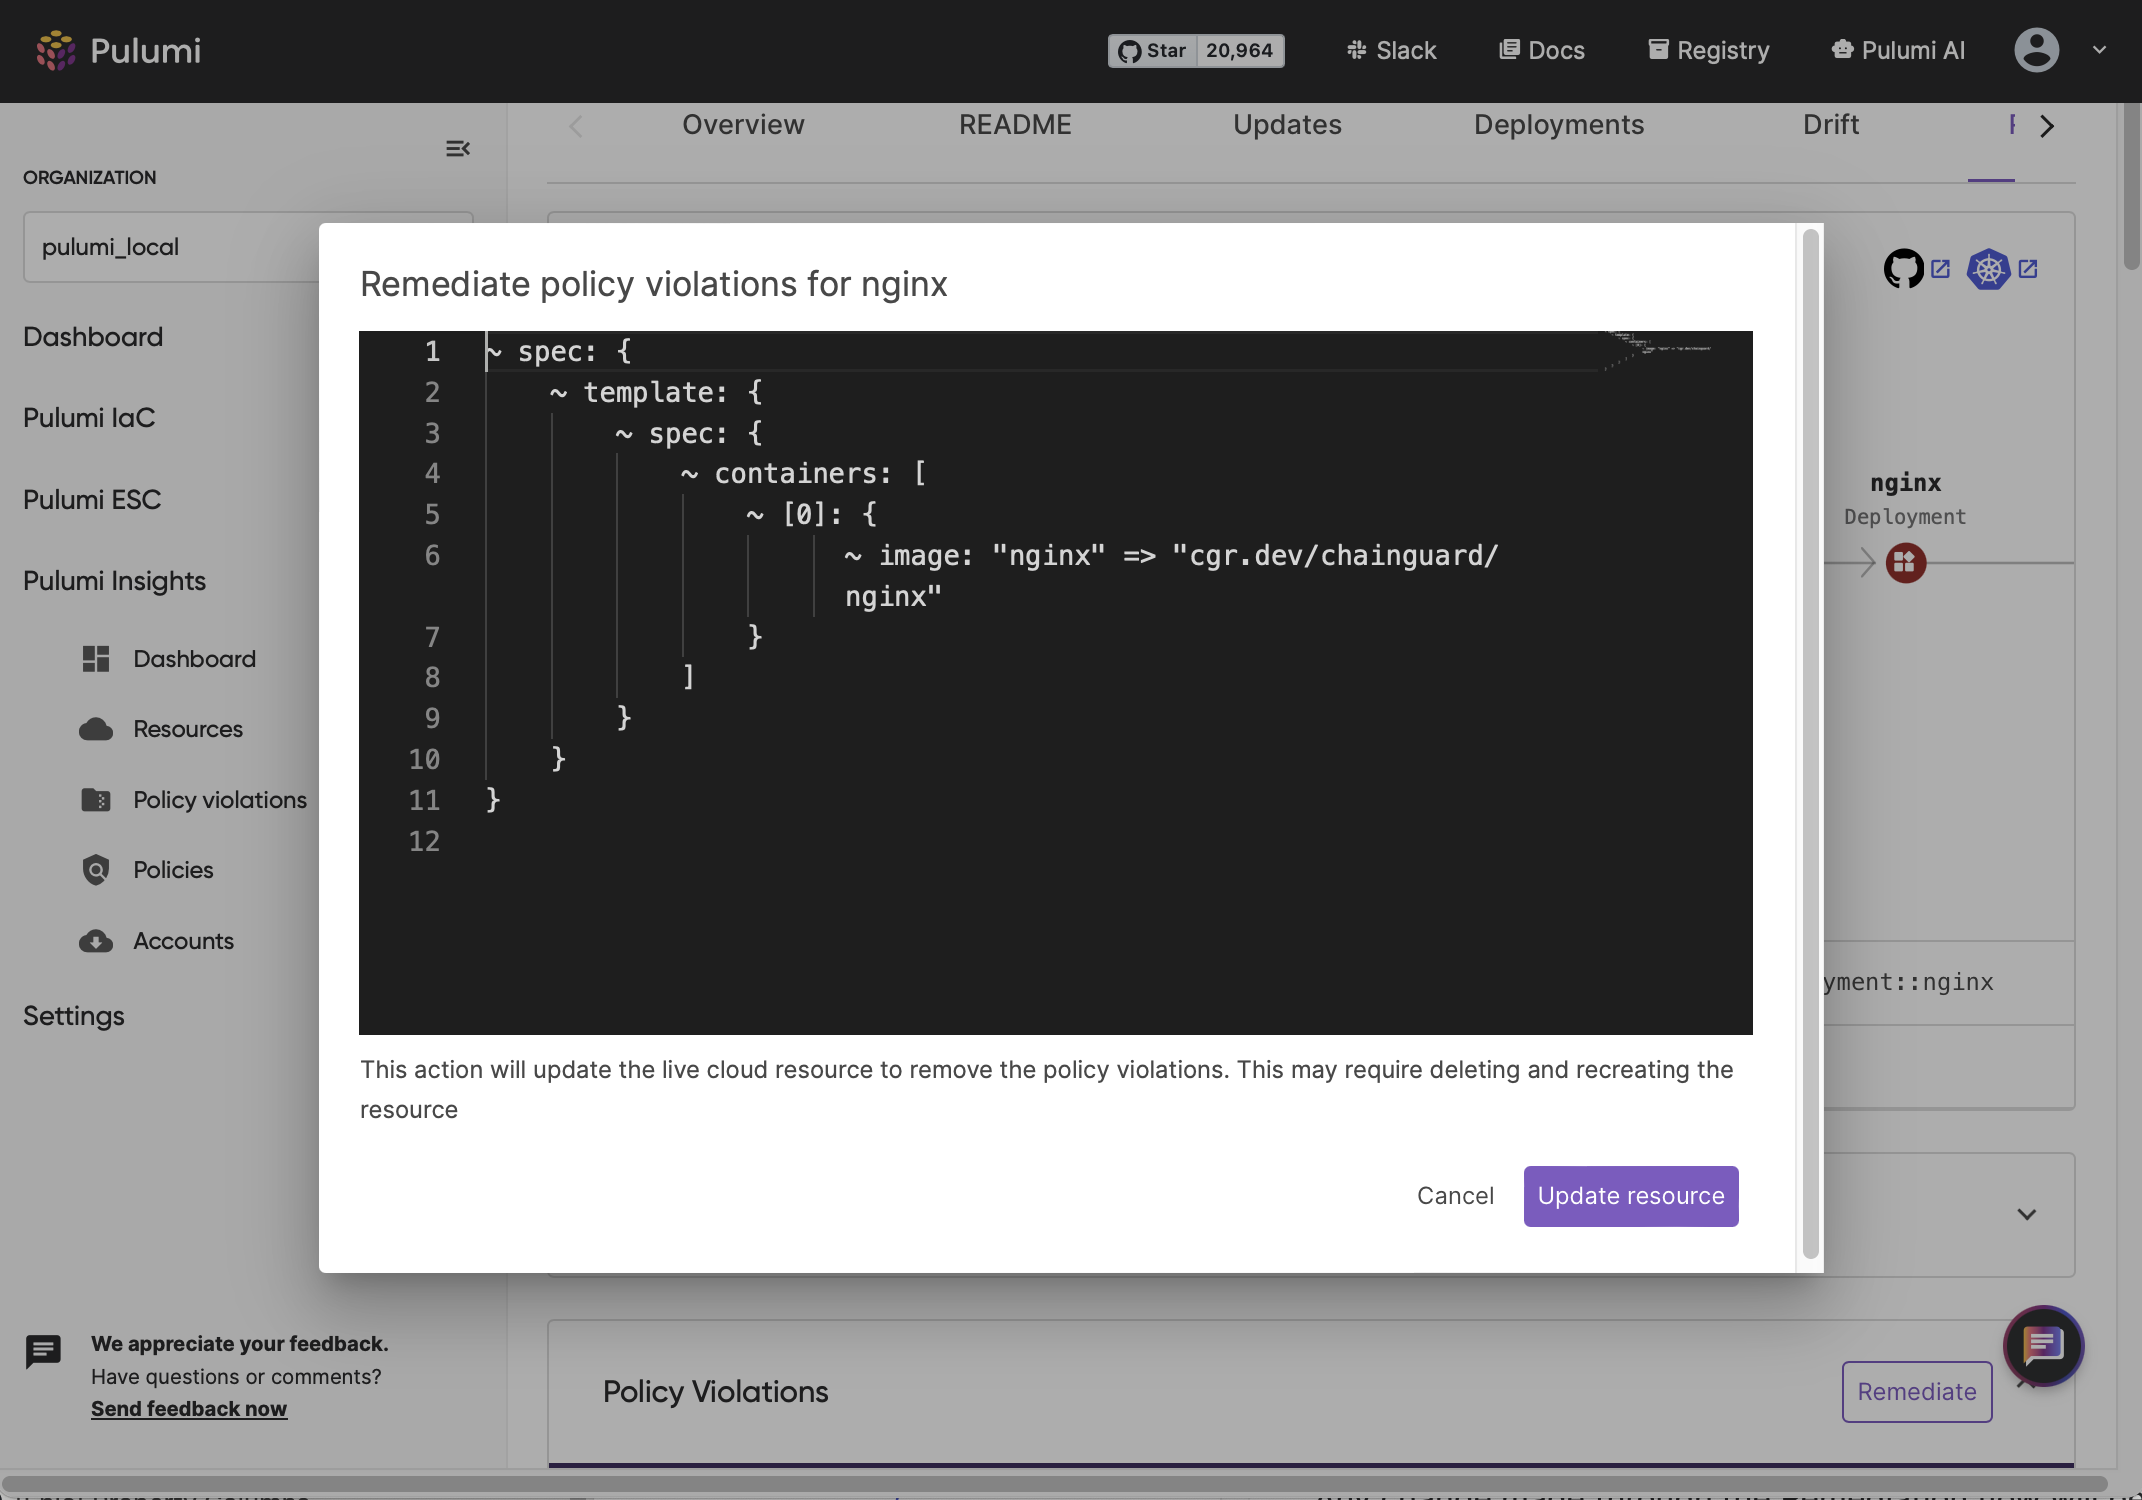The image size is (2142, 1500).
Task: Collapse the sidebar with the menu icon
Action: 458,149
